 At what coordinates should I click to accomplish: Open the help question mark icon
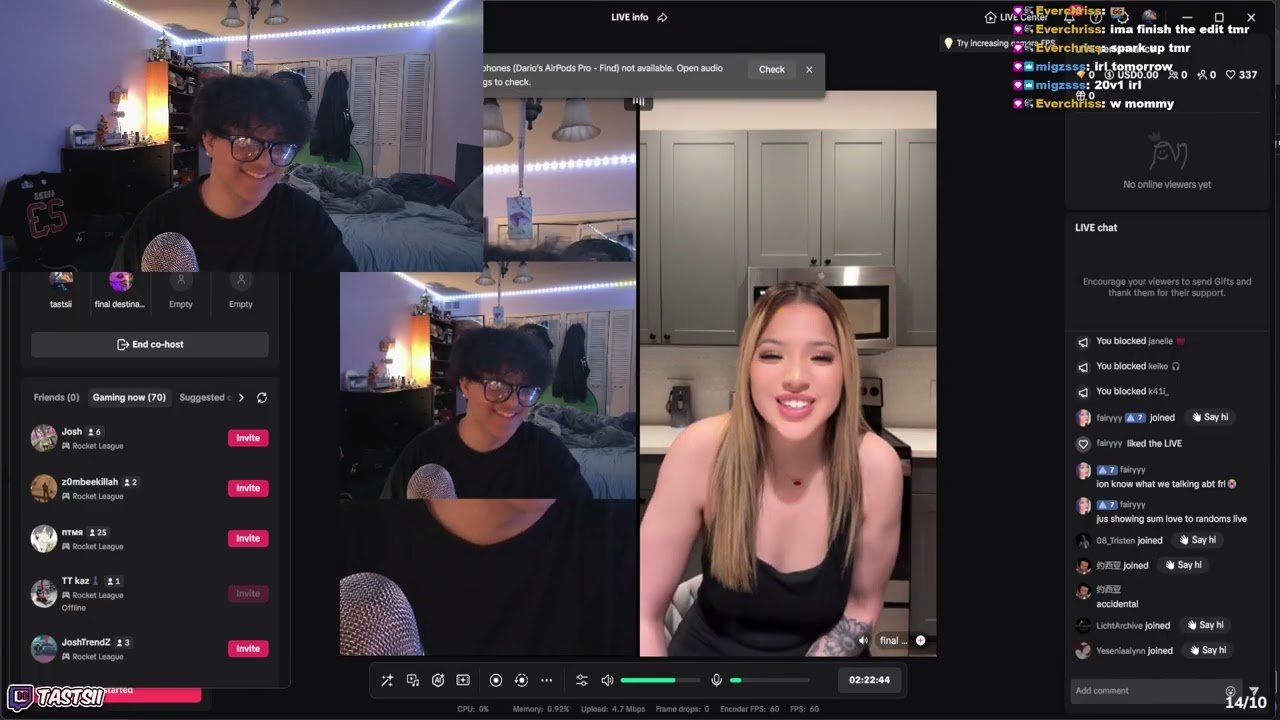[1096, 17]
